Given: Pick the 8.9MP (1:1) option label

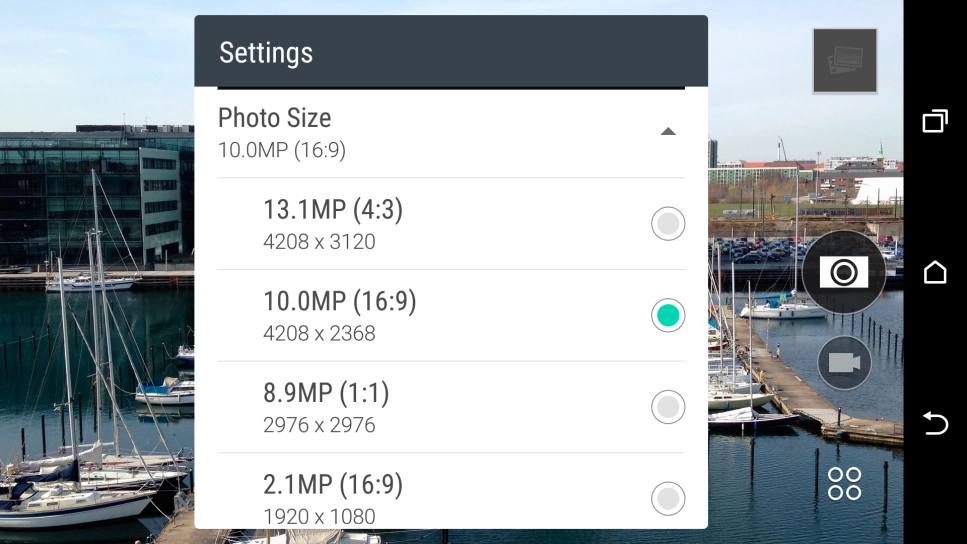Looking at the screenshot, I should click(326, 394).
